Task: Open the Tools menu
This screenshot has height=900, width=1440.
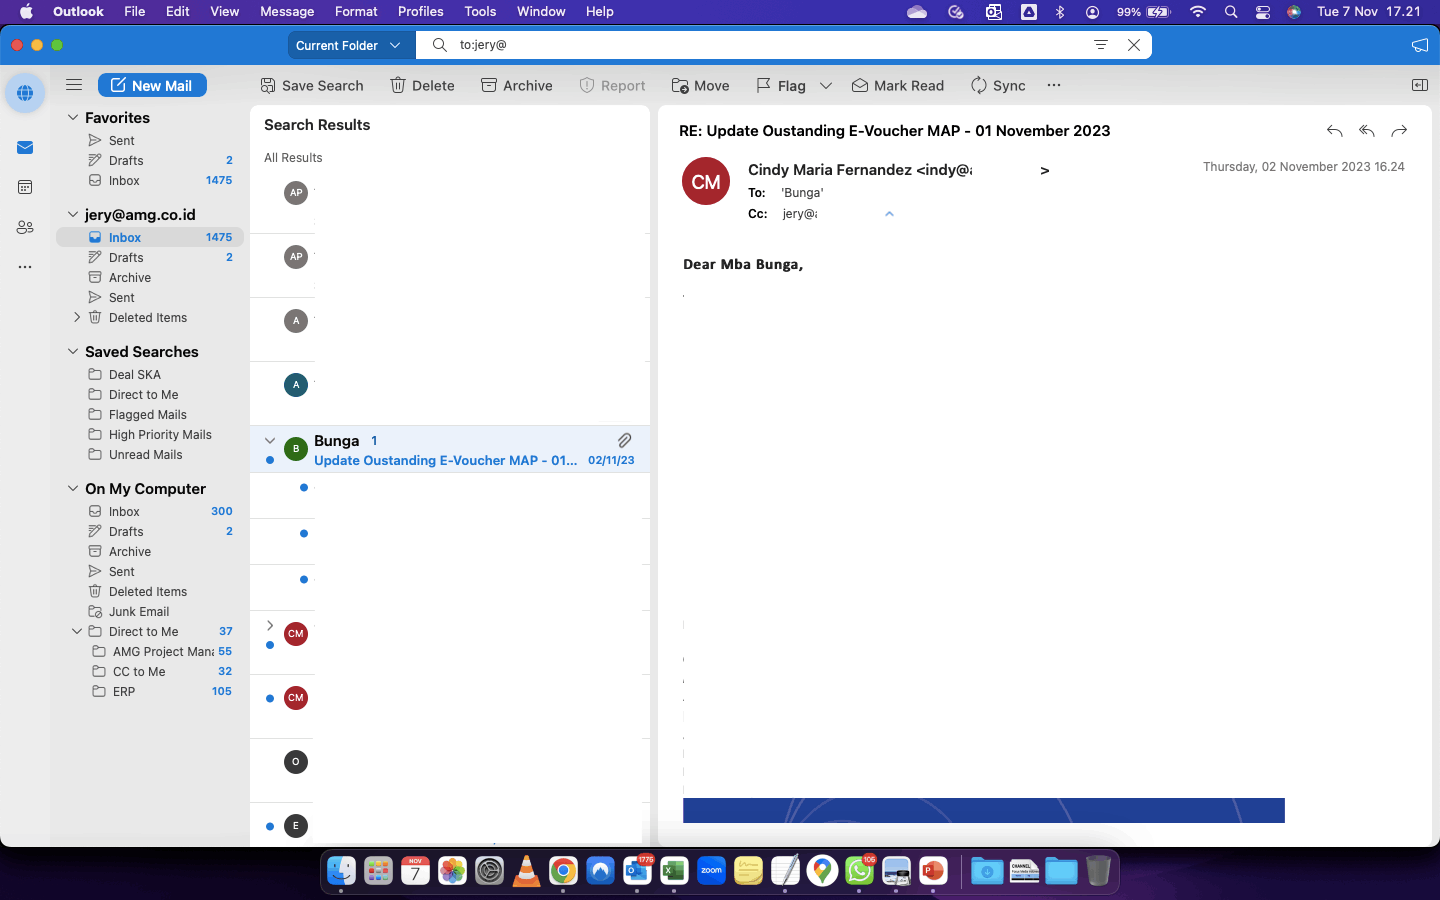Action: (480, 11)
